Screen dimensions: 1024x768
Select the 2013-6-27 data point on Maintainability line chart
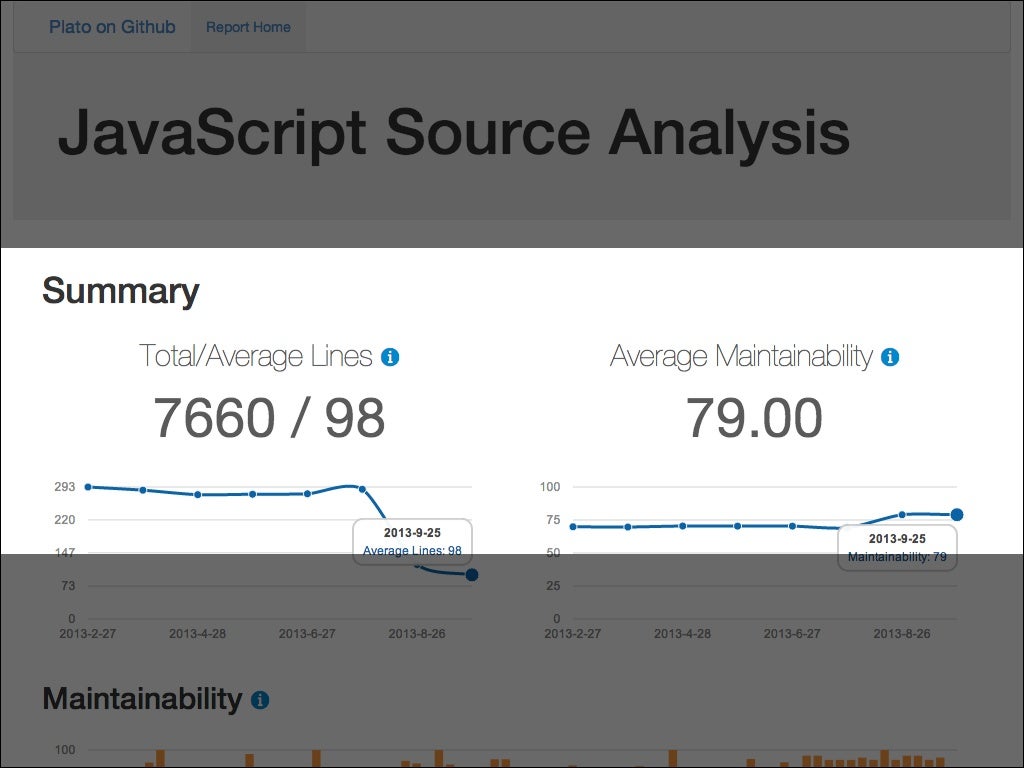(x=793, y=526)
